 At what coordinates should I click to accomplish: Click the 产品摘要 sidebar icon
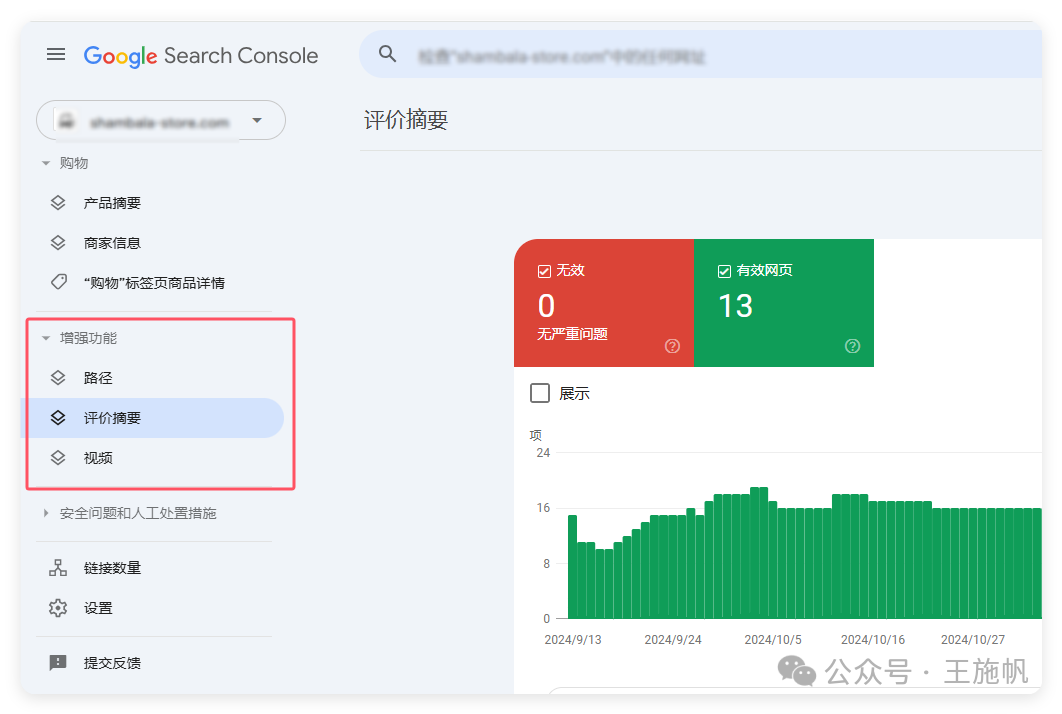pyautogui.click(x=59, y=202)
